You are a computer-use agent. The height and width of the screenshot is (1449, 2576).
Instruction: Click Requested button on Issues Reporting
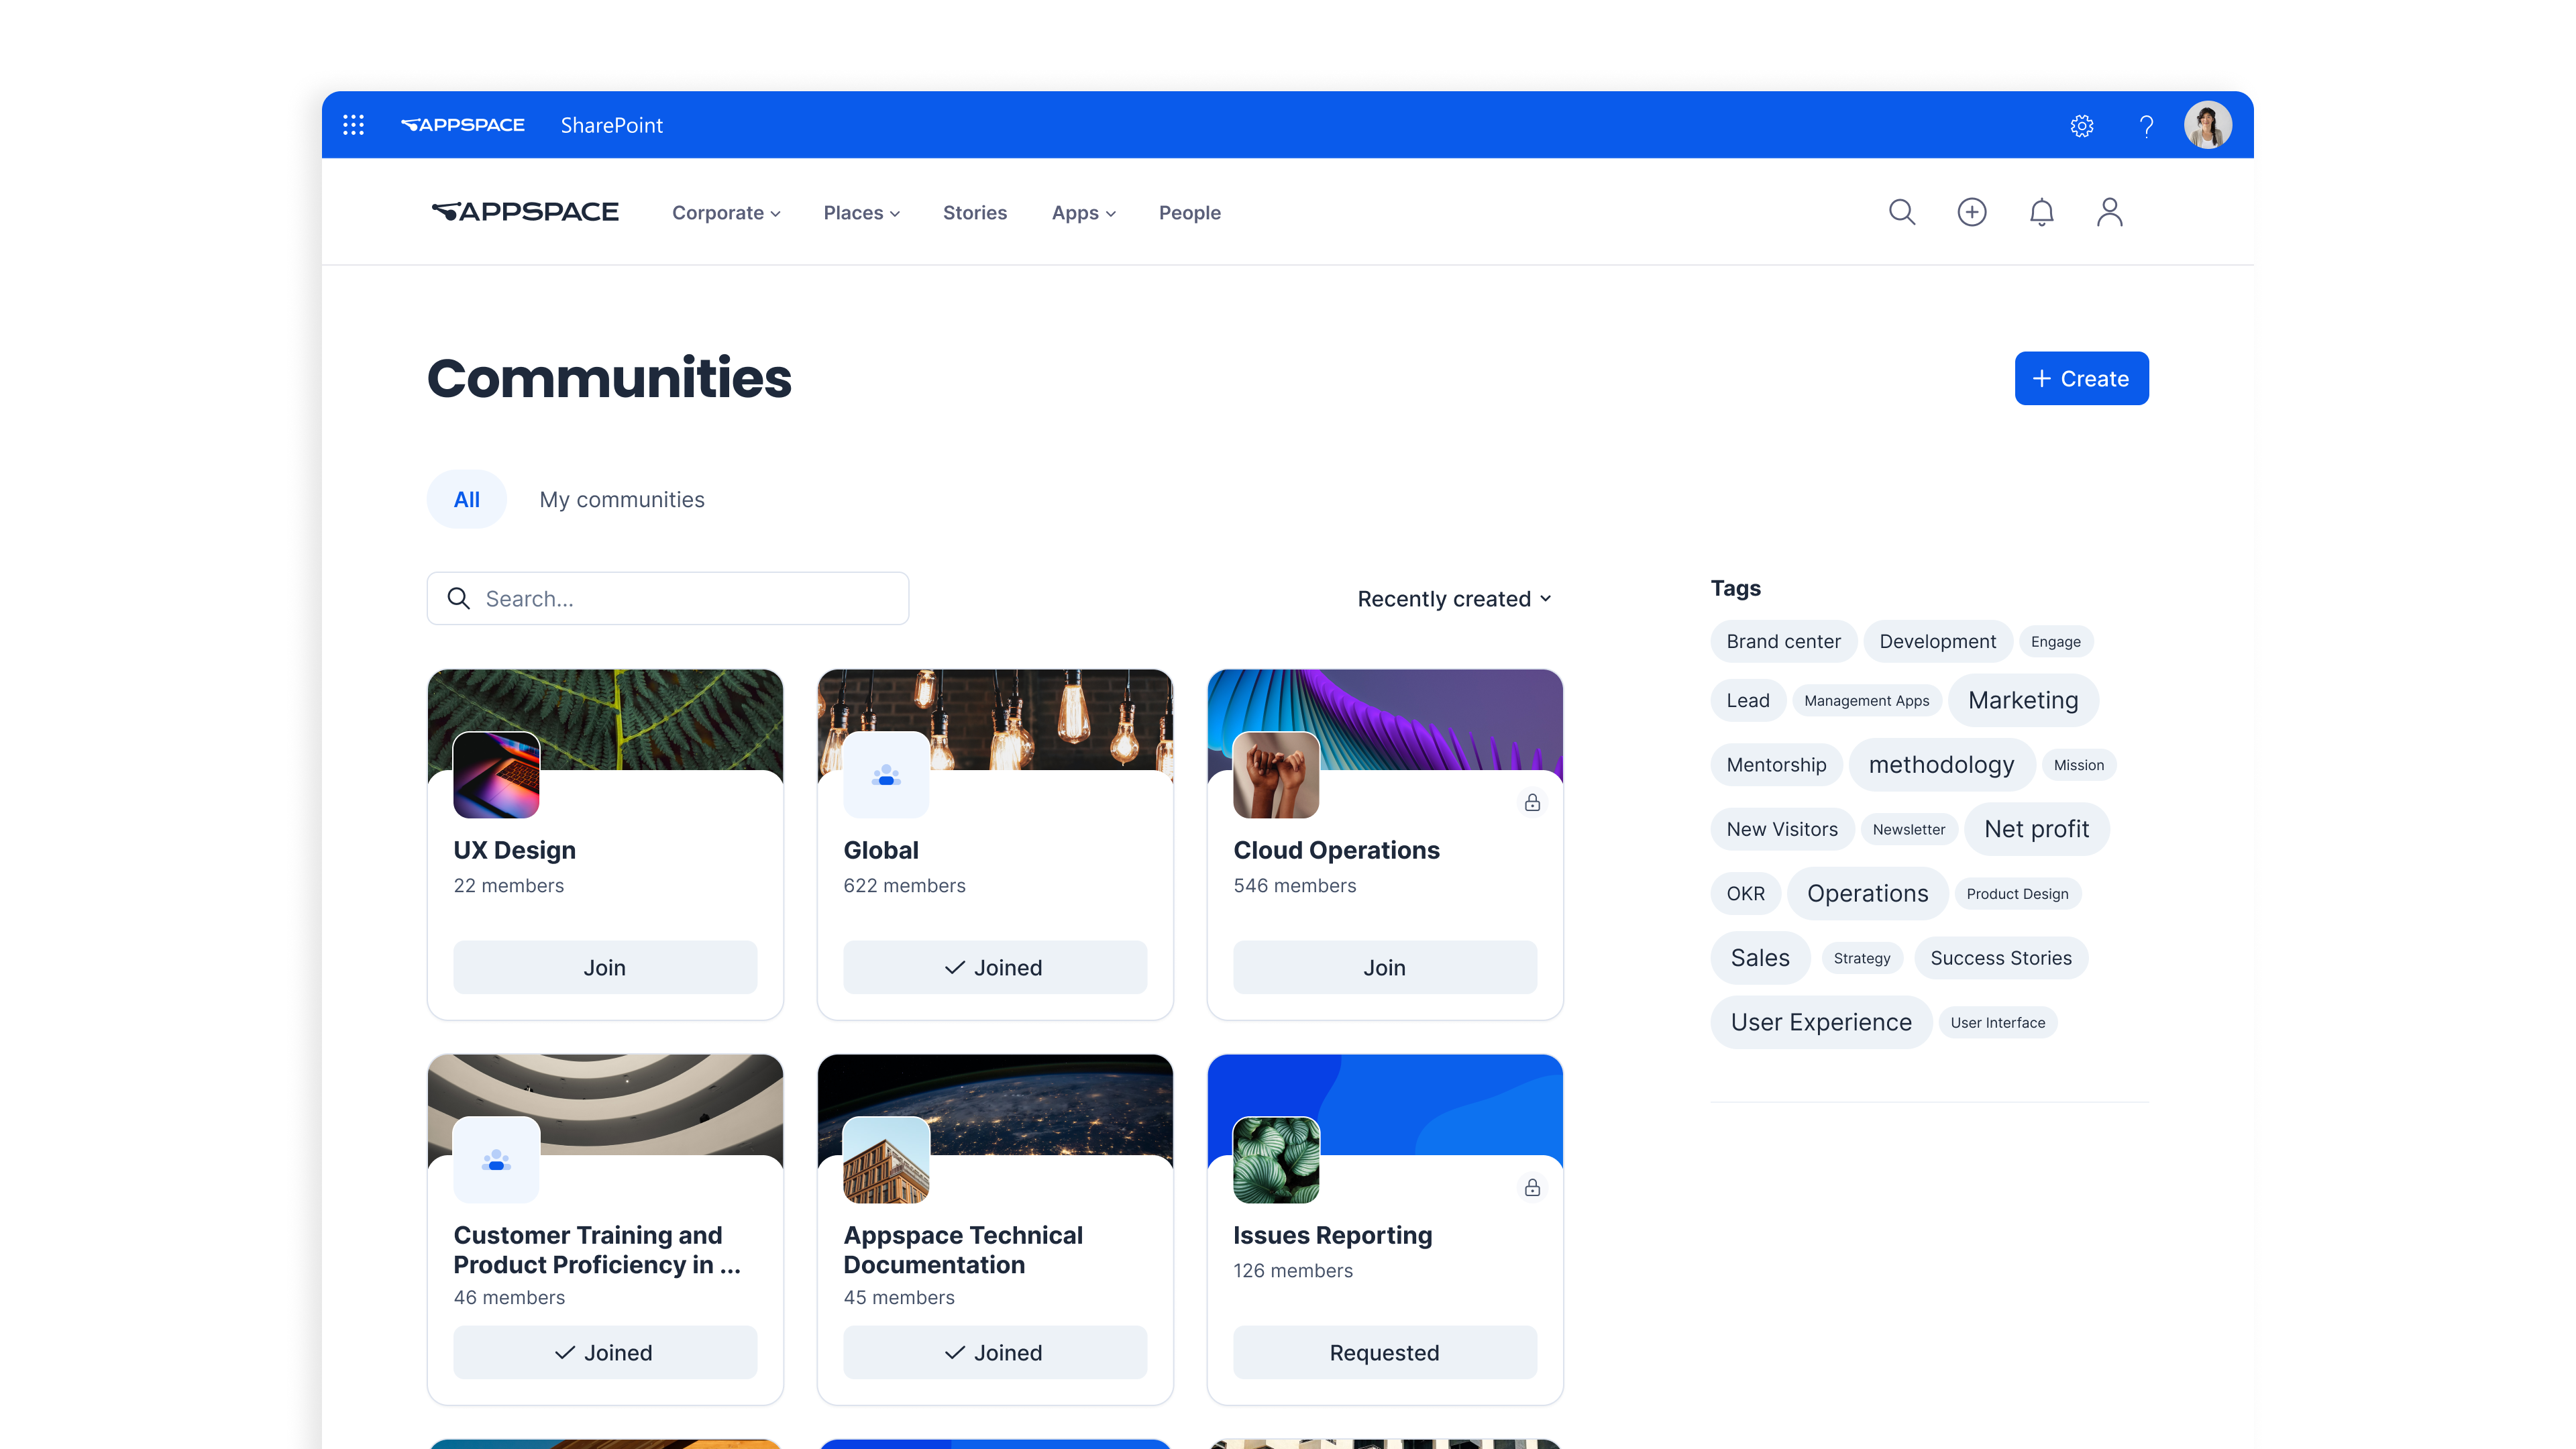[x=1385, y=1352]
